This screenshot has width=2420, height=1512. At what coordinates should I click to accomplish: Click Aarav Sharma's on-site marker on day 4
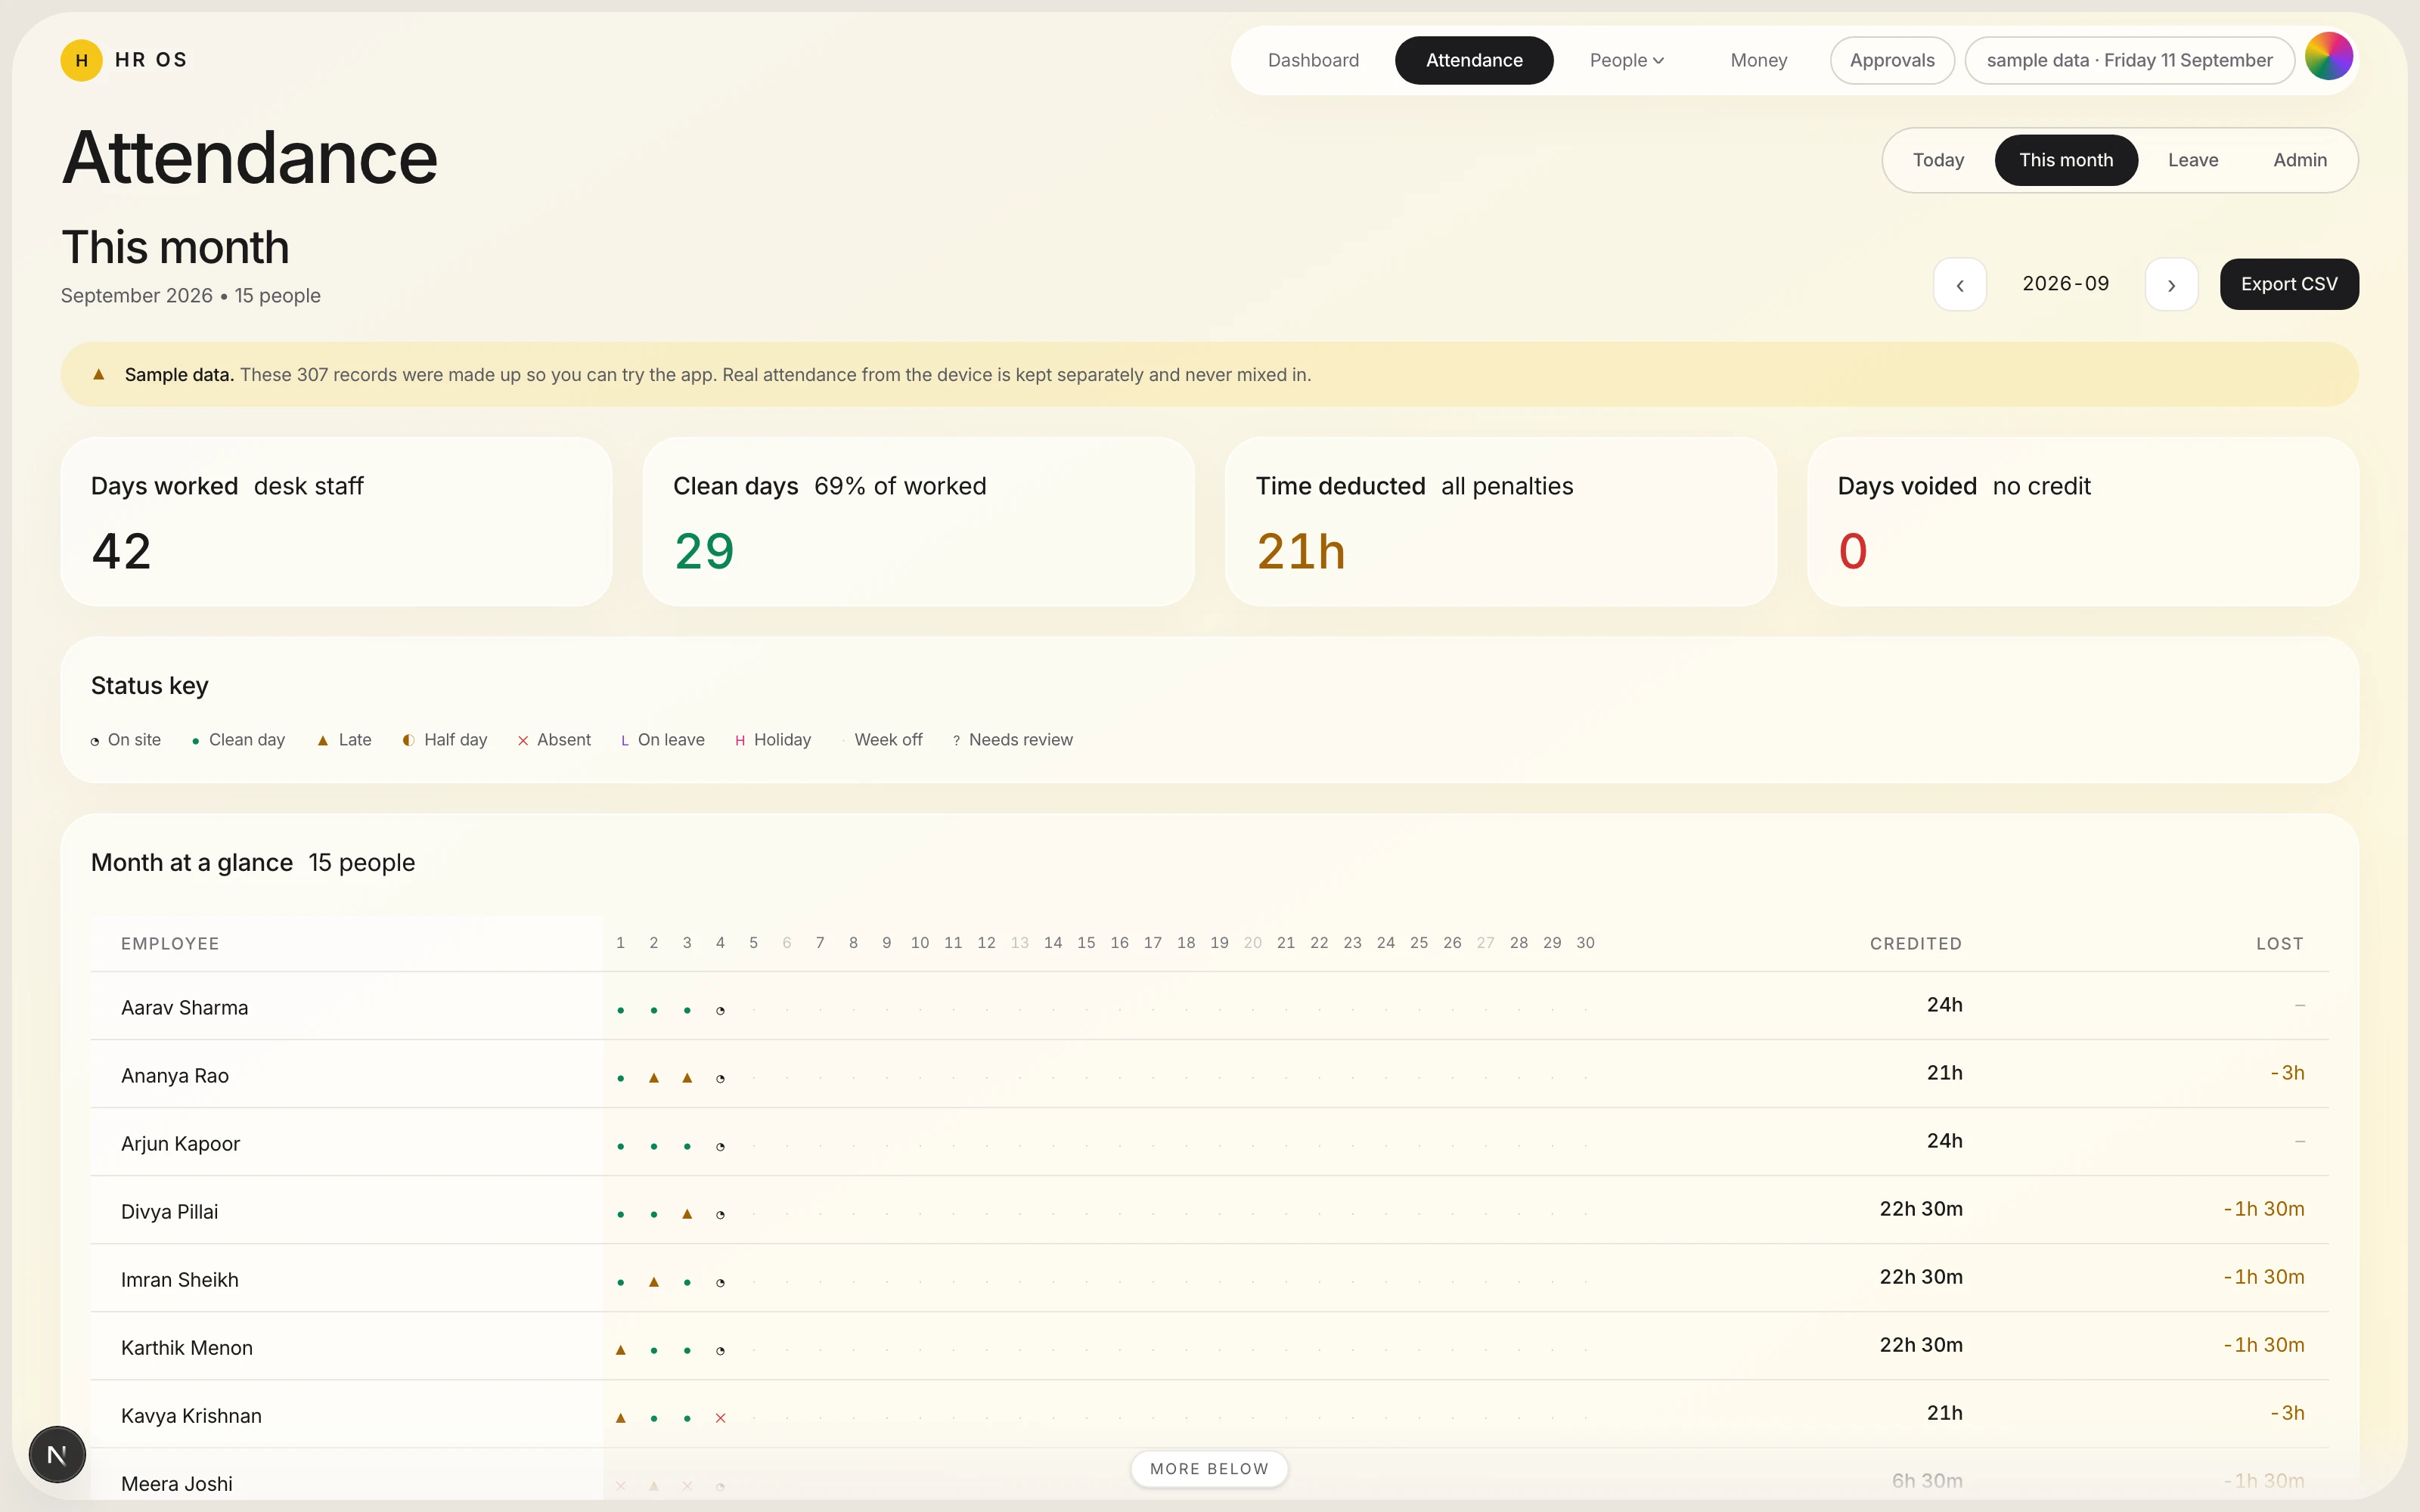tap(720, 1011)
